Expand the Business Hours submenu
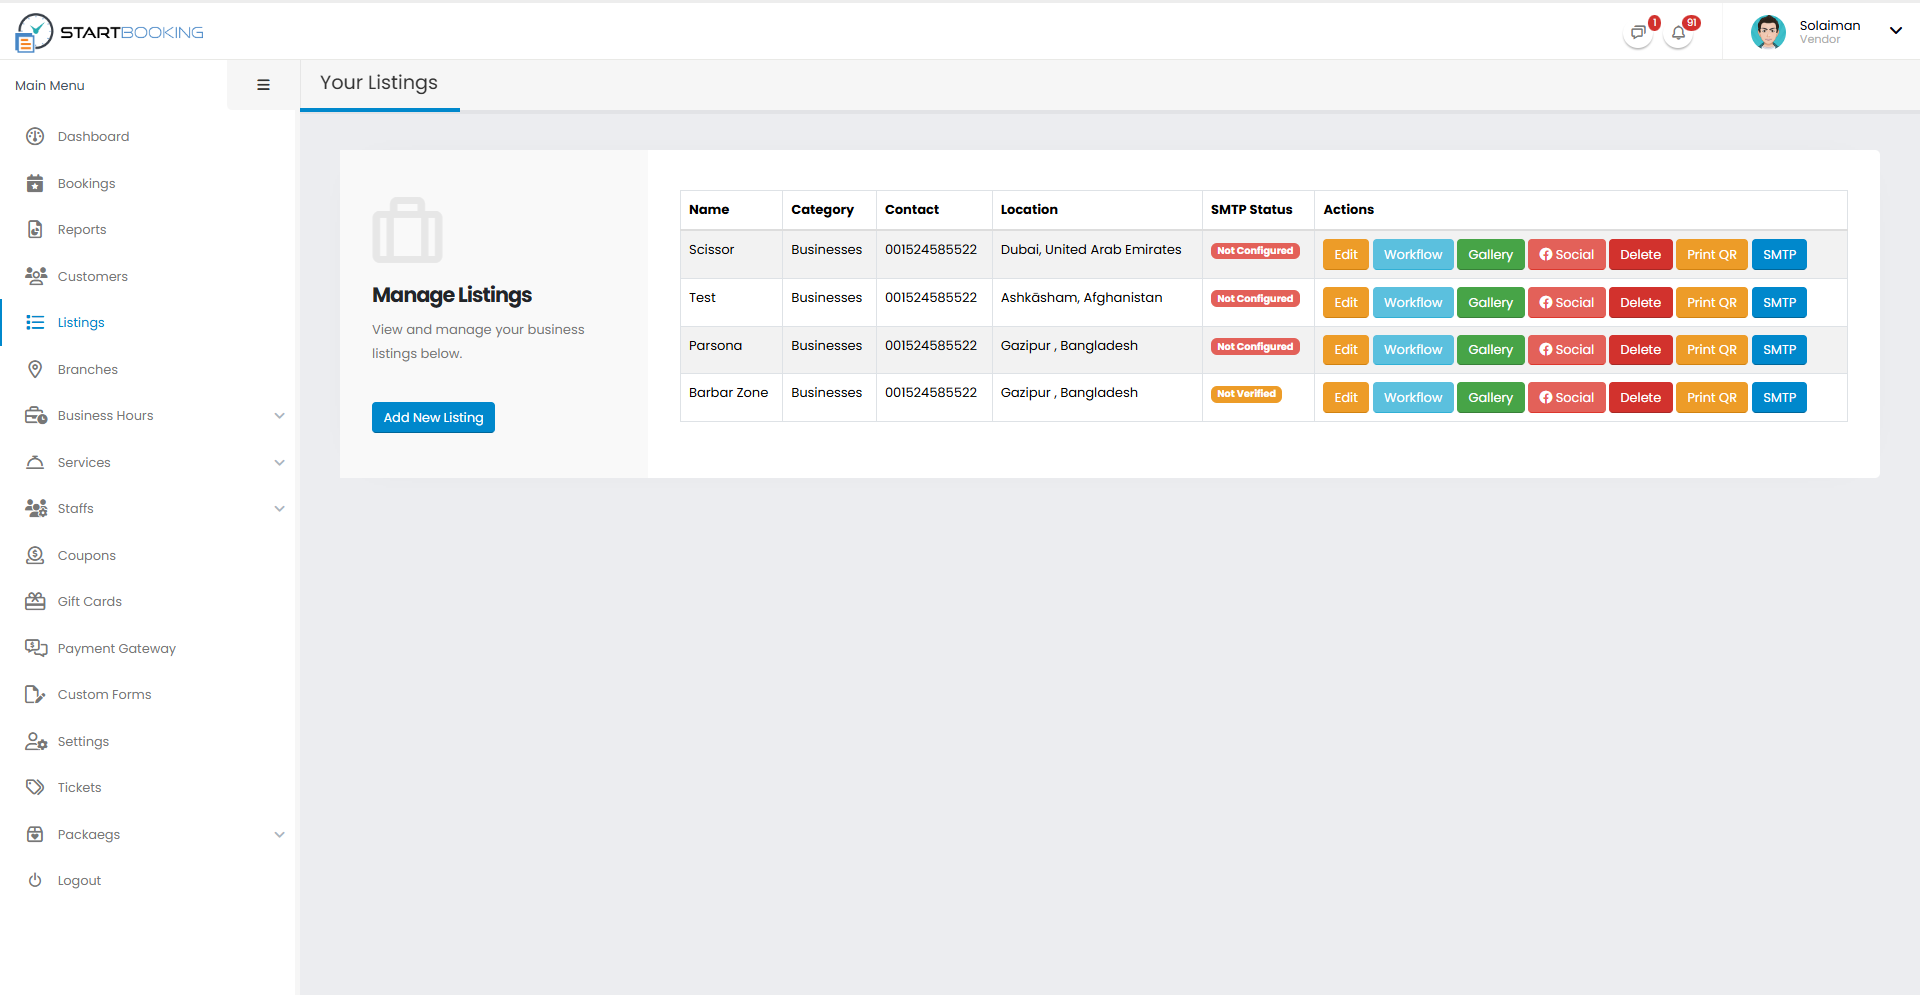 pyautogui.click(x=279, y=416)
